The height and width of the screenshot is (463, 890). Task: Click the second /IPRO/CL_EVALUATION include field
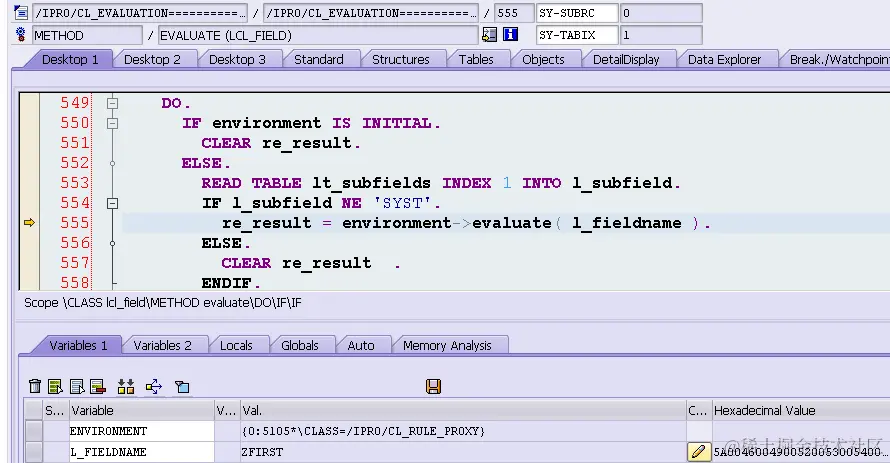pyautogui.click(x=371, y=12)
